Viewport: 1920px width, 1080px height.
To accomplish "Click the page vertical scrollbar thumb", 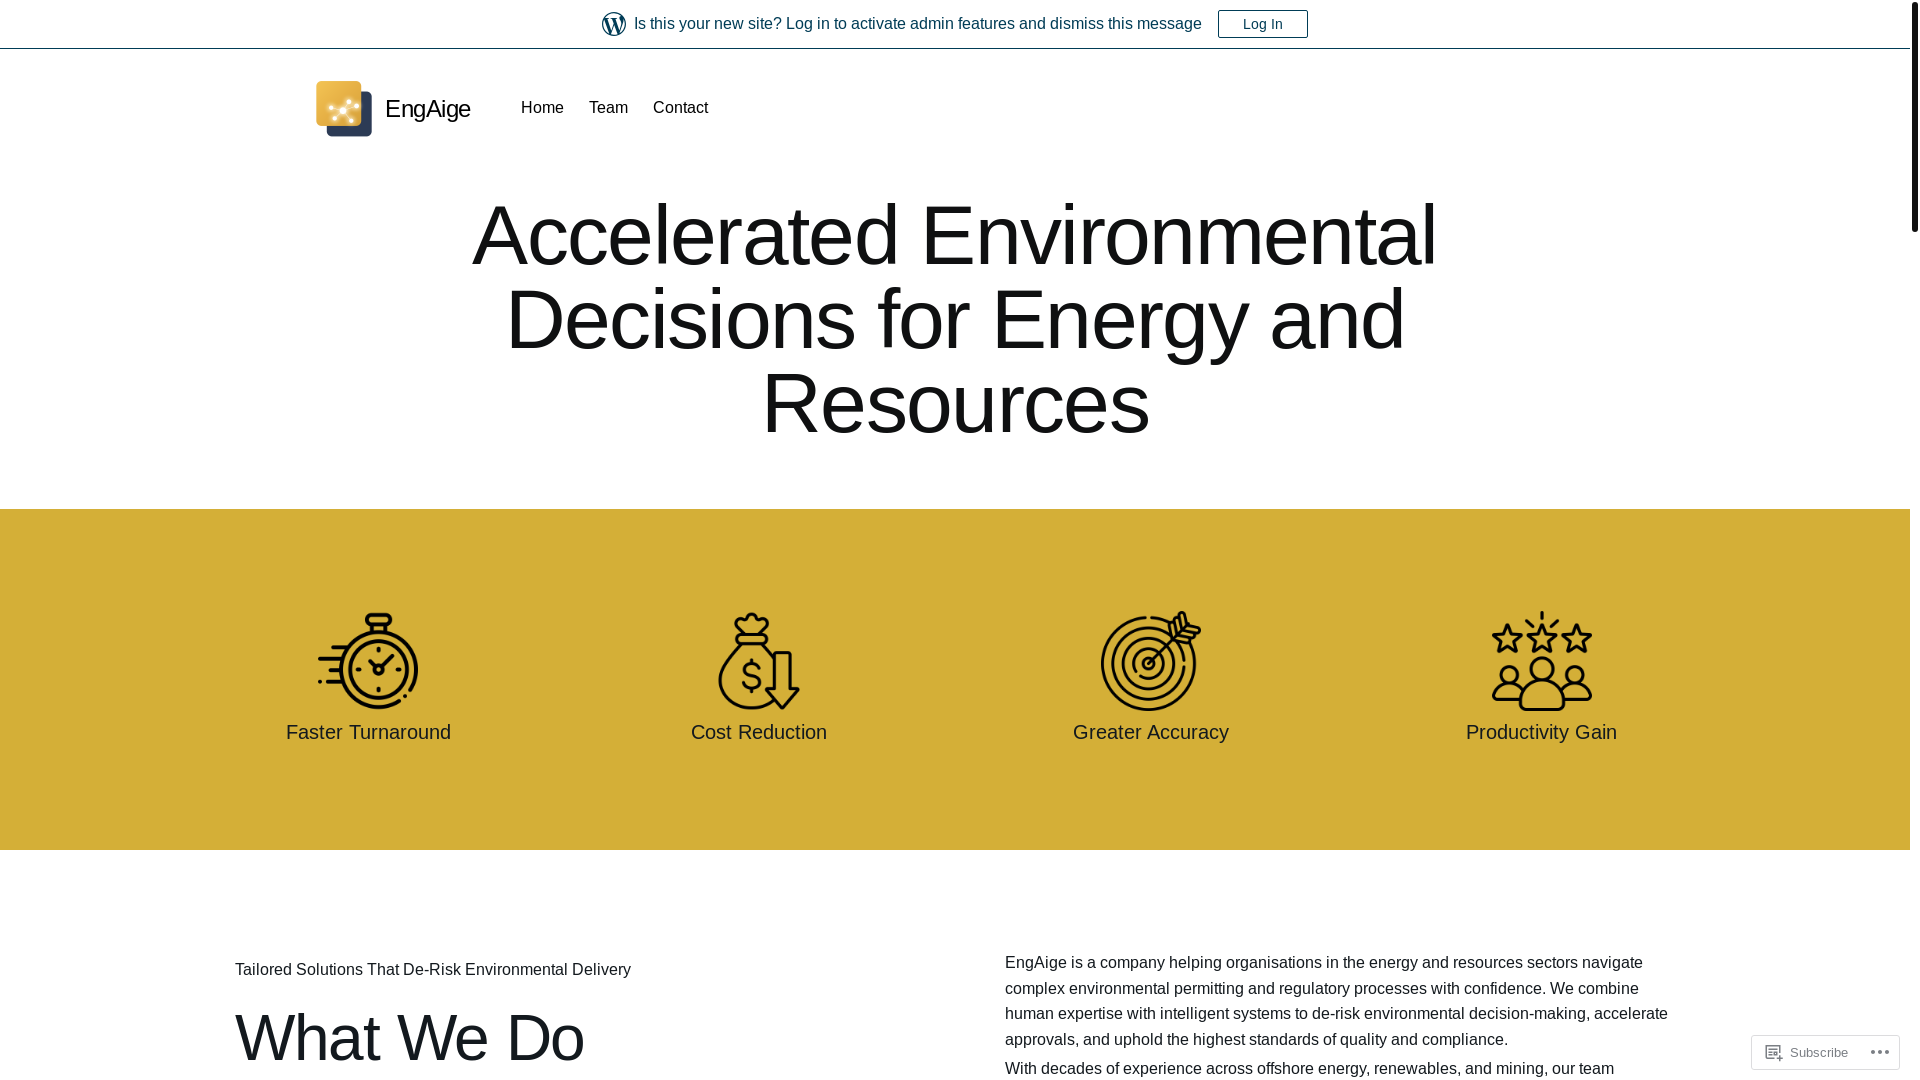I will pyautogui.click(x=1915, y=116).
